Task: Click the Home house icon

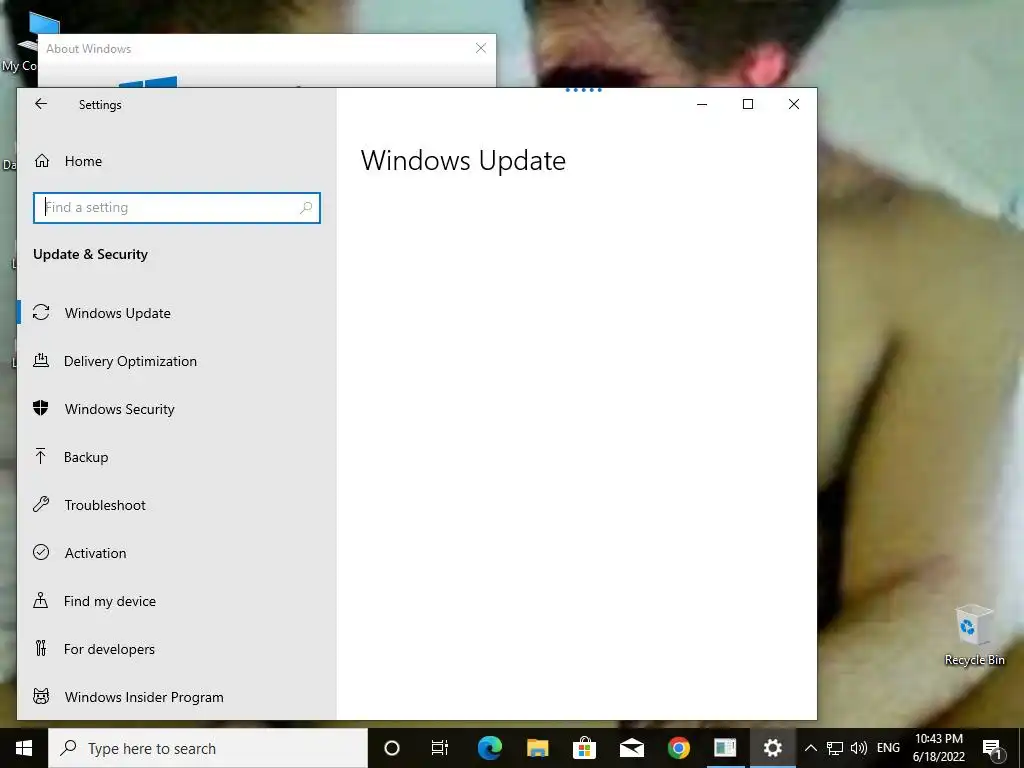Action: pyautogui.click(x=42, y=161)
